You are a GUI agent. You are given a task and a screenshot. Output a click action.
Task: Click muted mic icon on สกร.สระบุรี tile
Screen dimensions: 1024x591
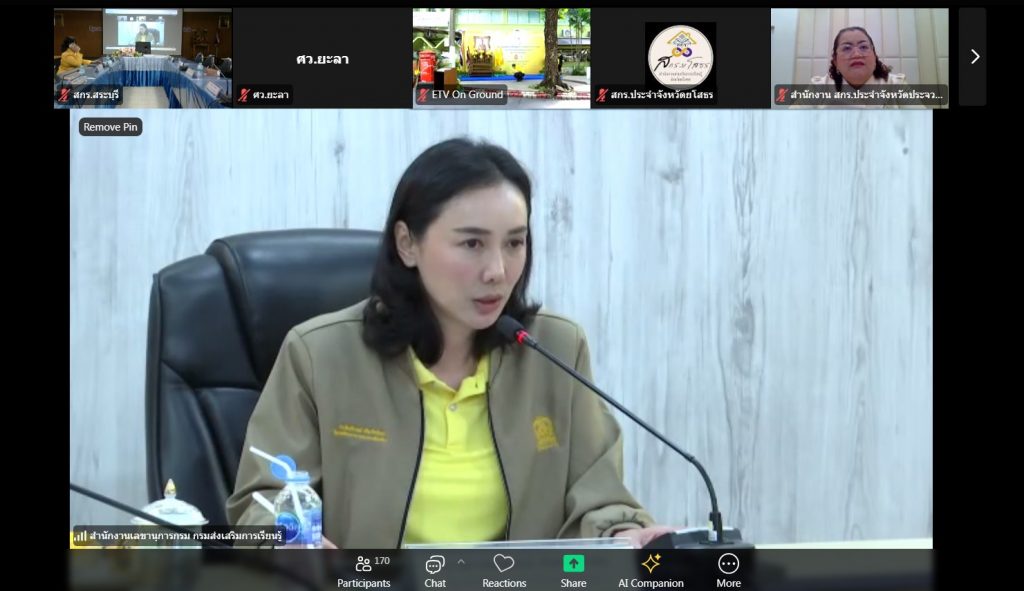64,95
